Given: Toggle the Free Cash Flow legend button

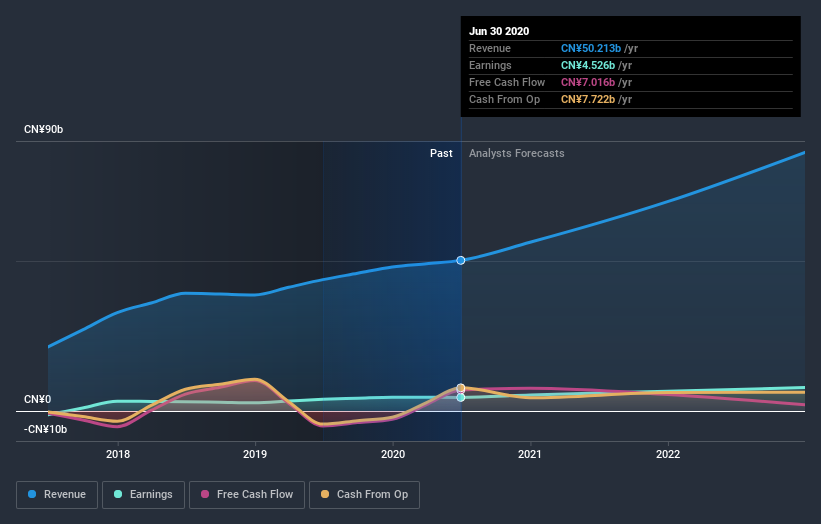Looking at the screenshot, I should [247, 495].
